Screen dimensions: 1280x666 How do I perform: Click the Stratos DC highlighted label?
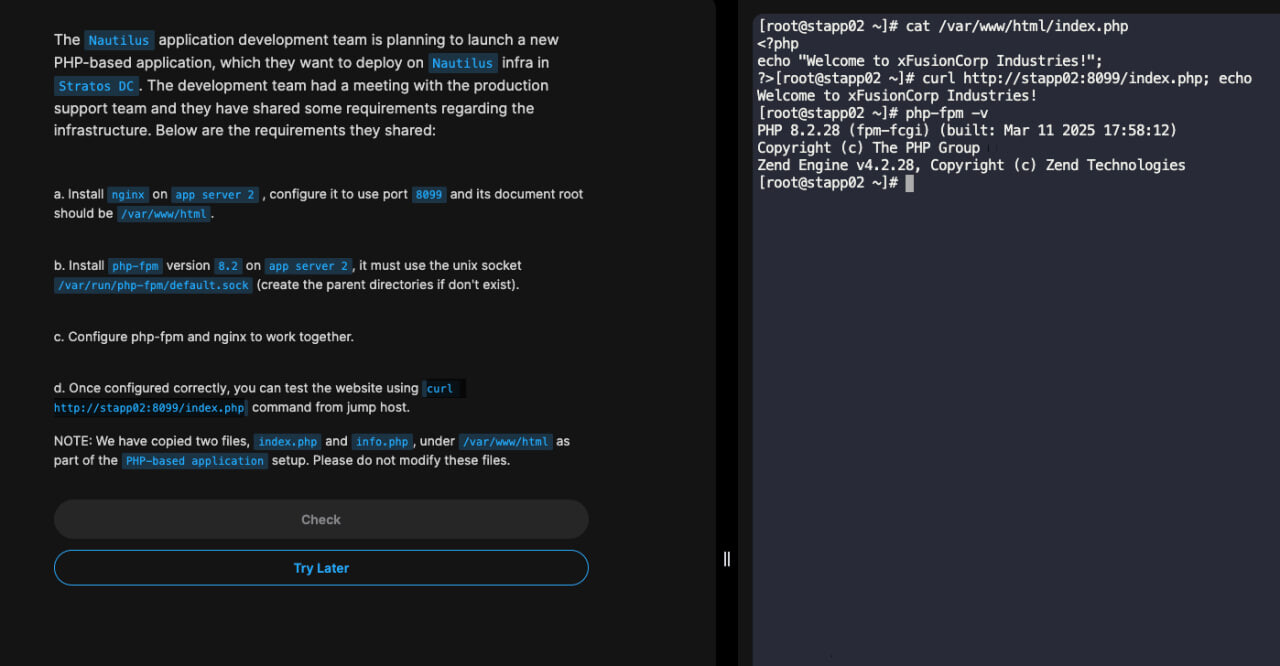click(97, 86)
